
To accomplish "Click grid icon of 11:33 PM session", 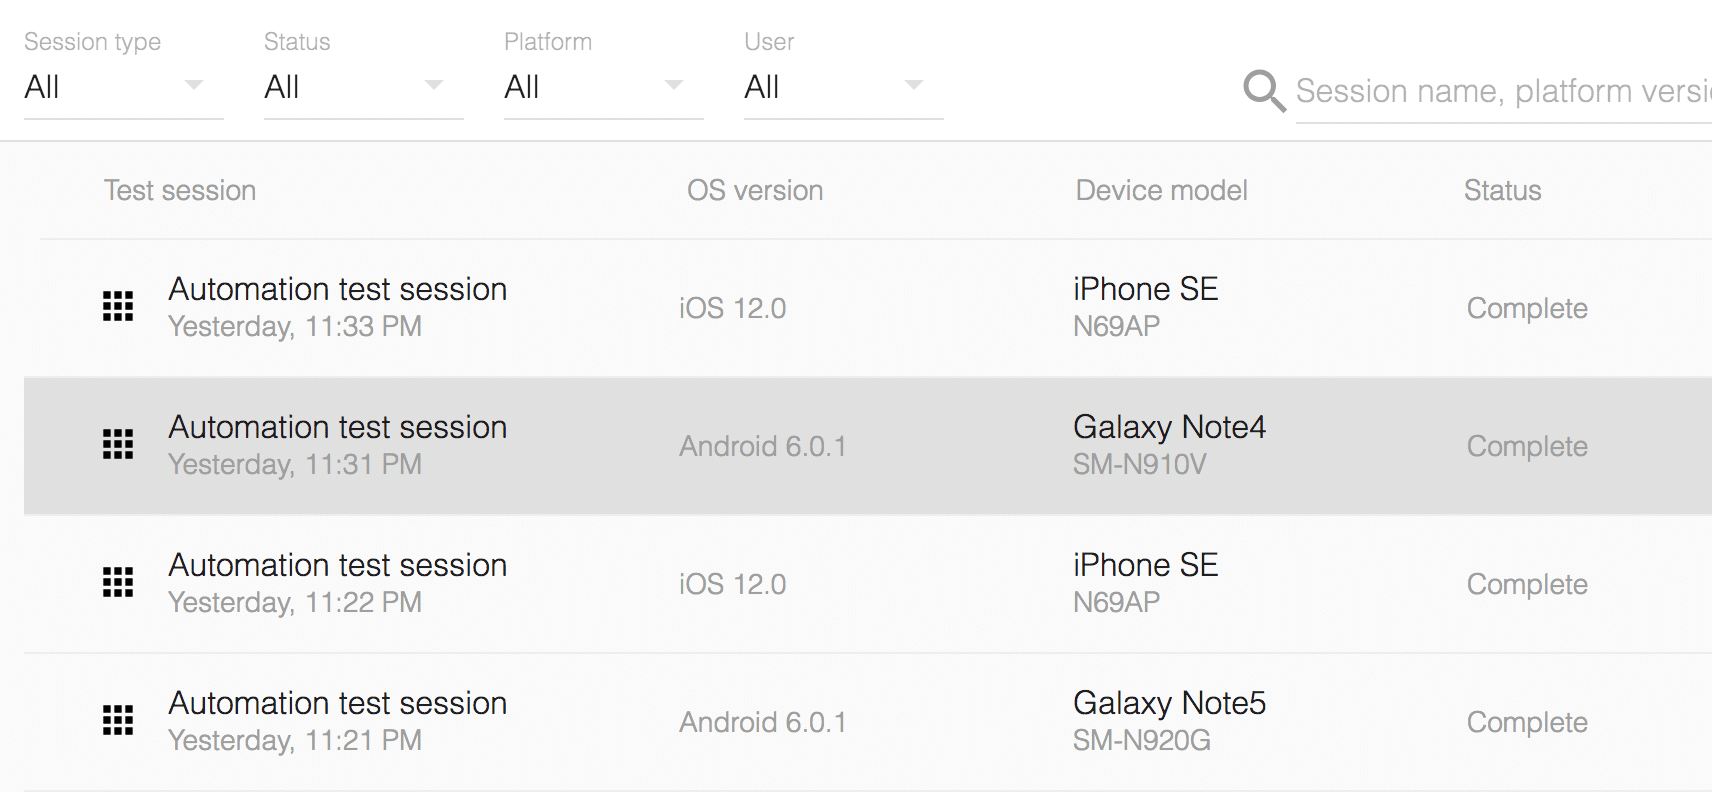I will [118, 306].
